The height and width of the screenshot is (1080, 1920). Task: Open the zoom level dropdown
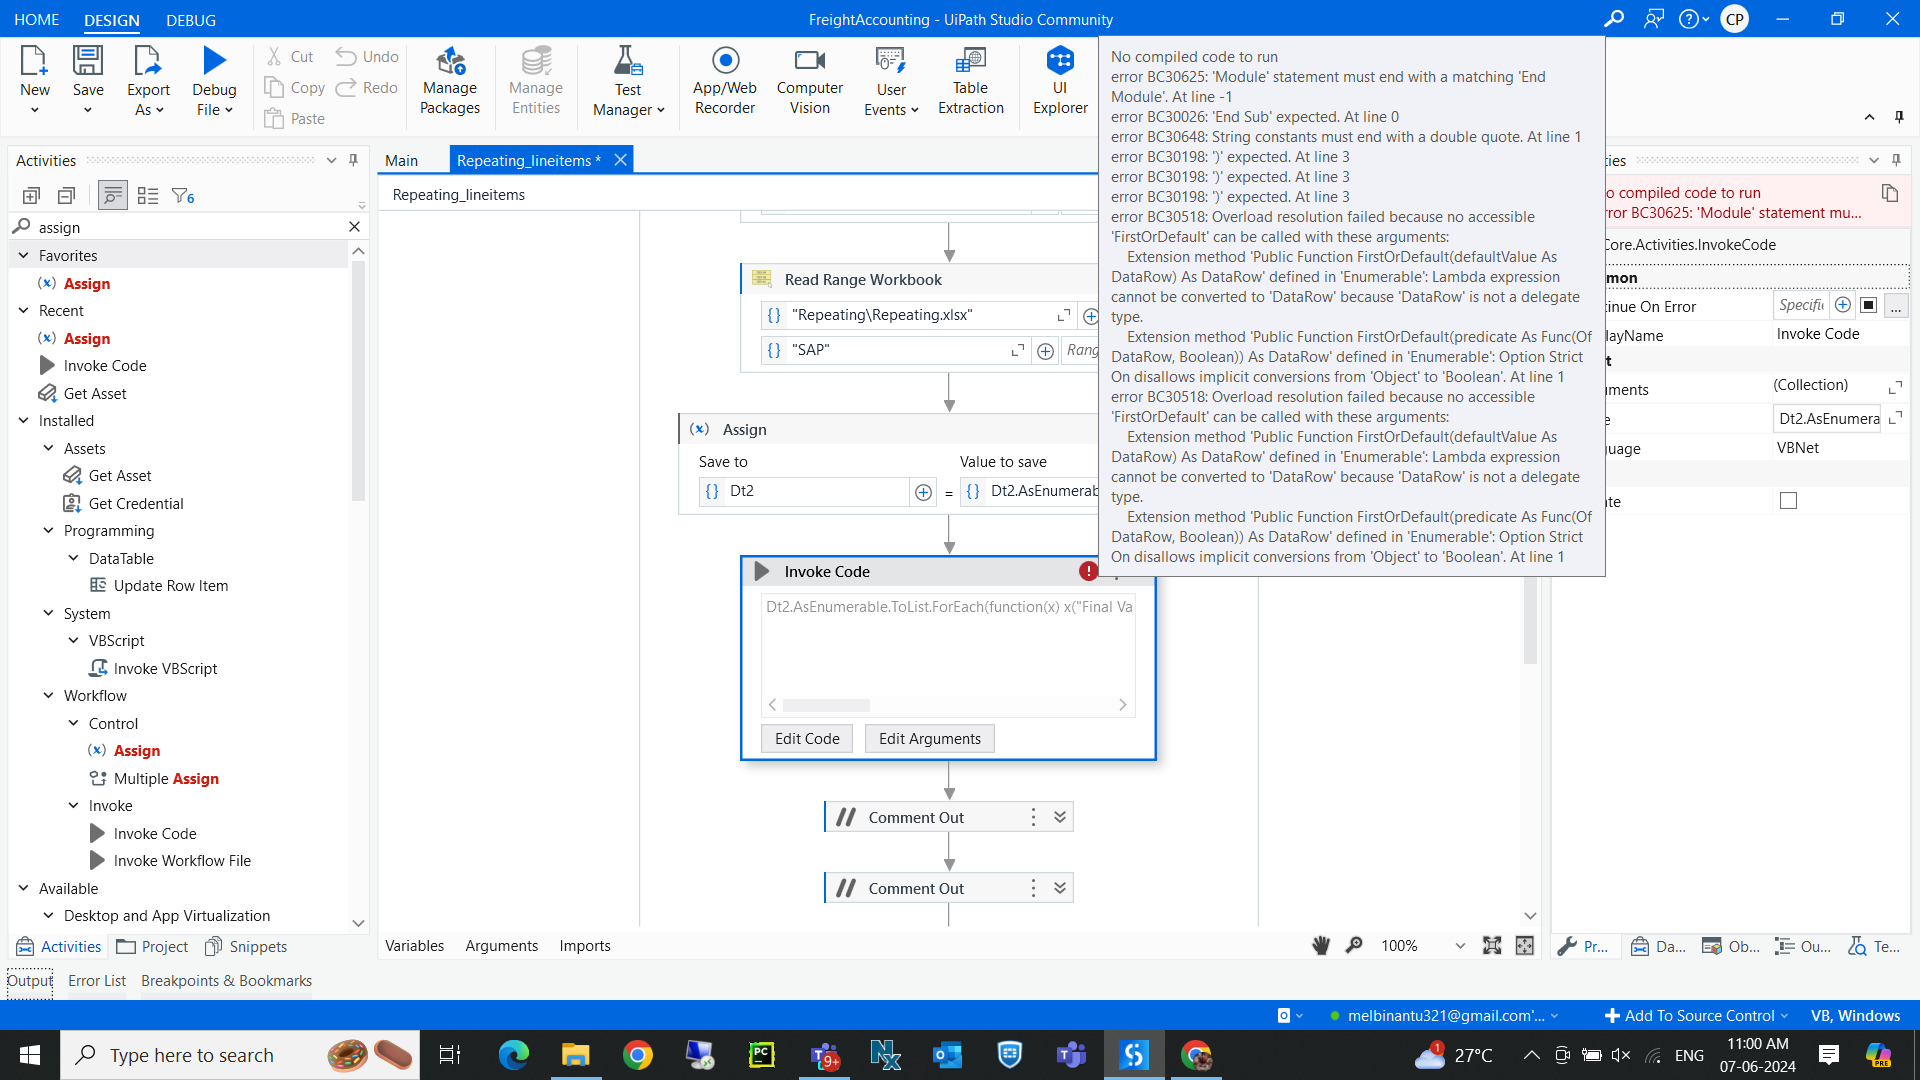pyautogui.click(x=1460, y=946)
